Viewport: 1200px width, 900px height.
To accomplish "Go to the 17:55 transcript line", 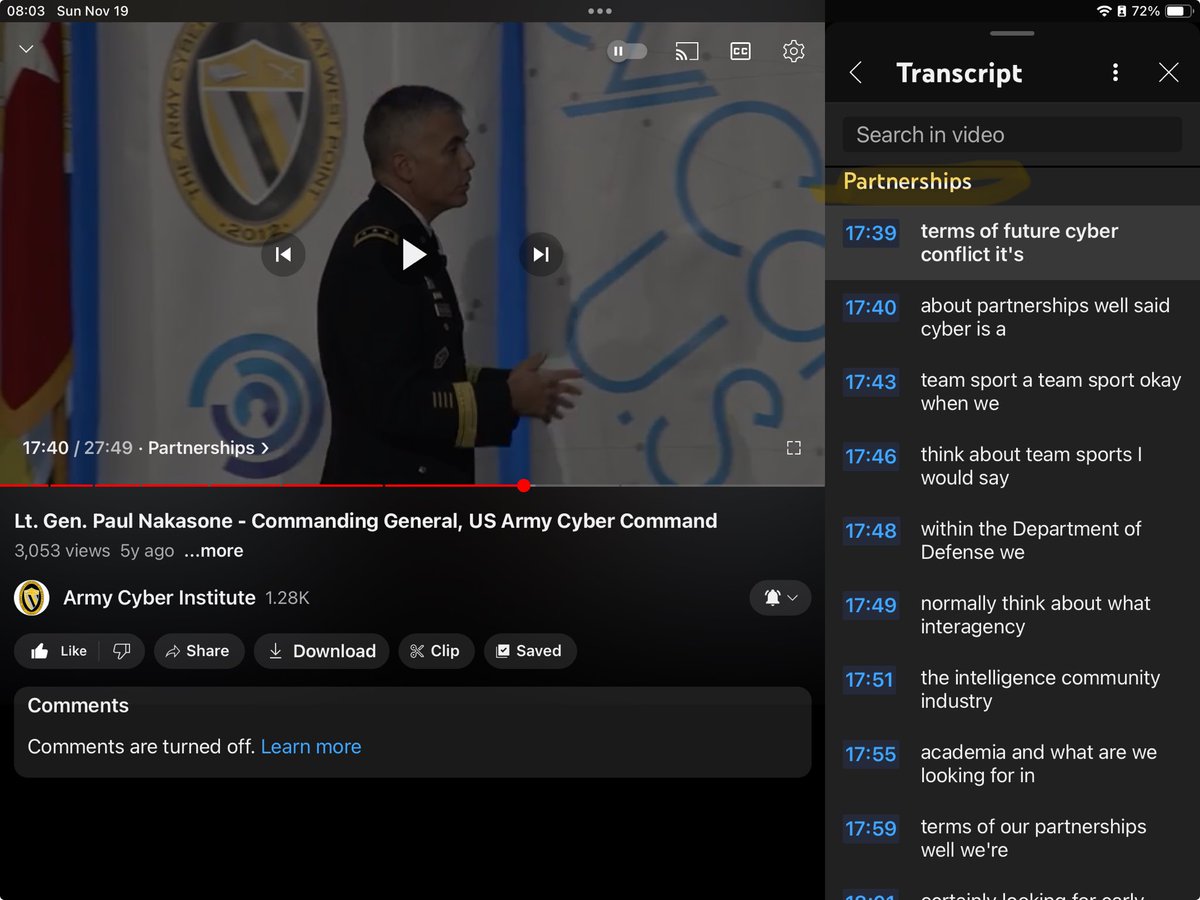I will (1012, 765).
